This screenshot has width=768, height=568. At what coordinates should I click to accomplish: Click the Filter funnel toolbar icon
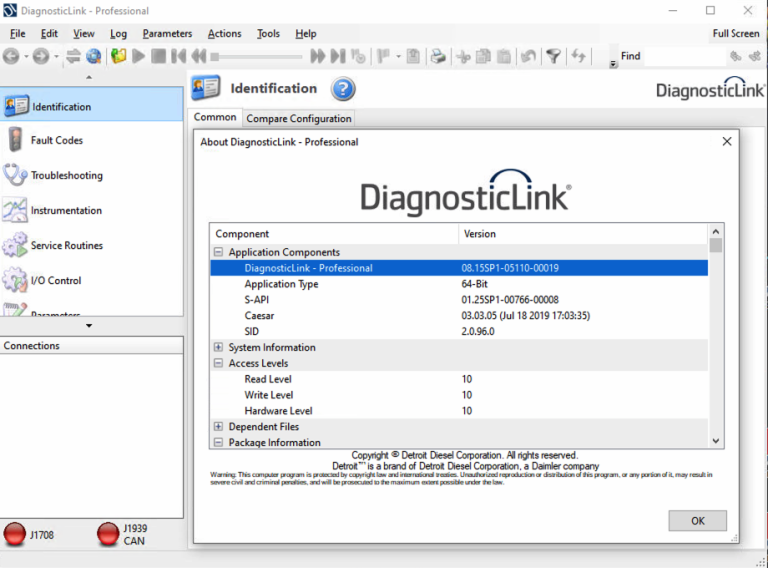[x=553, y=56]
